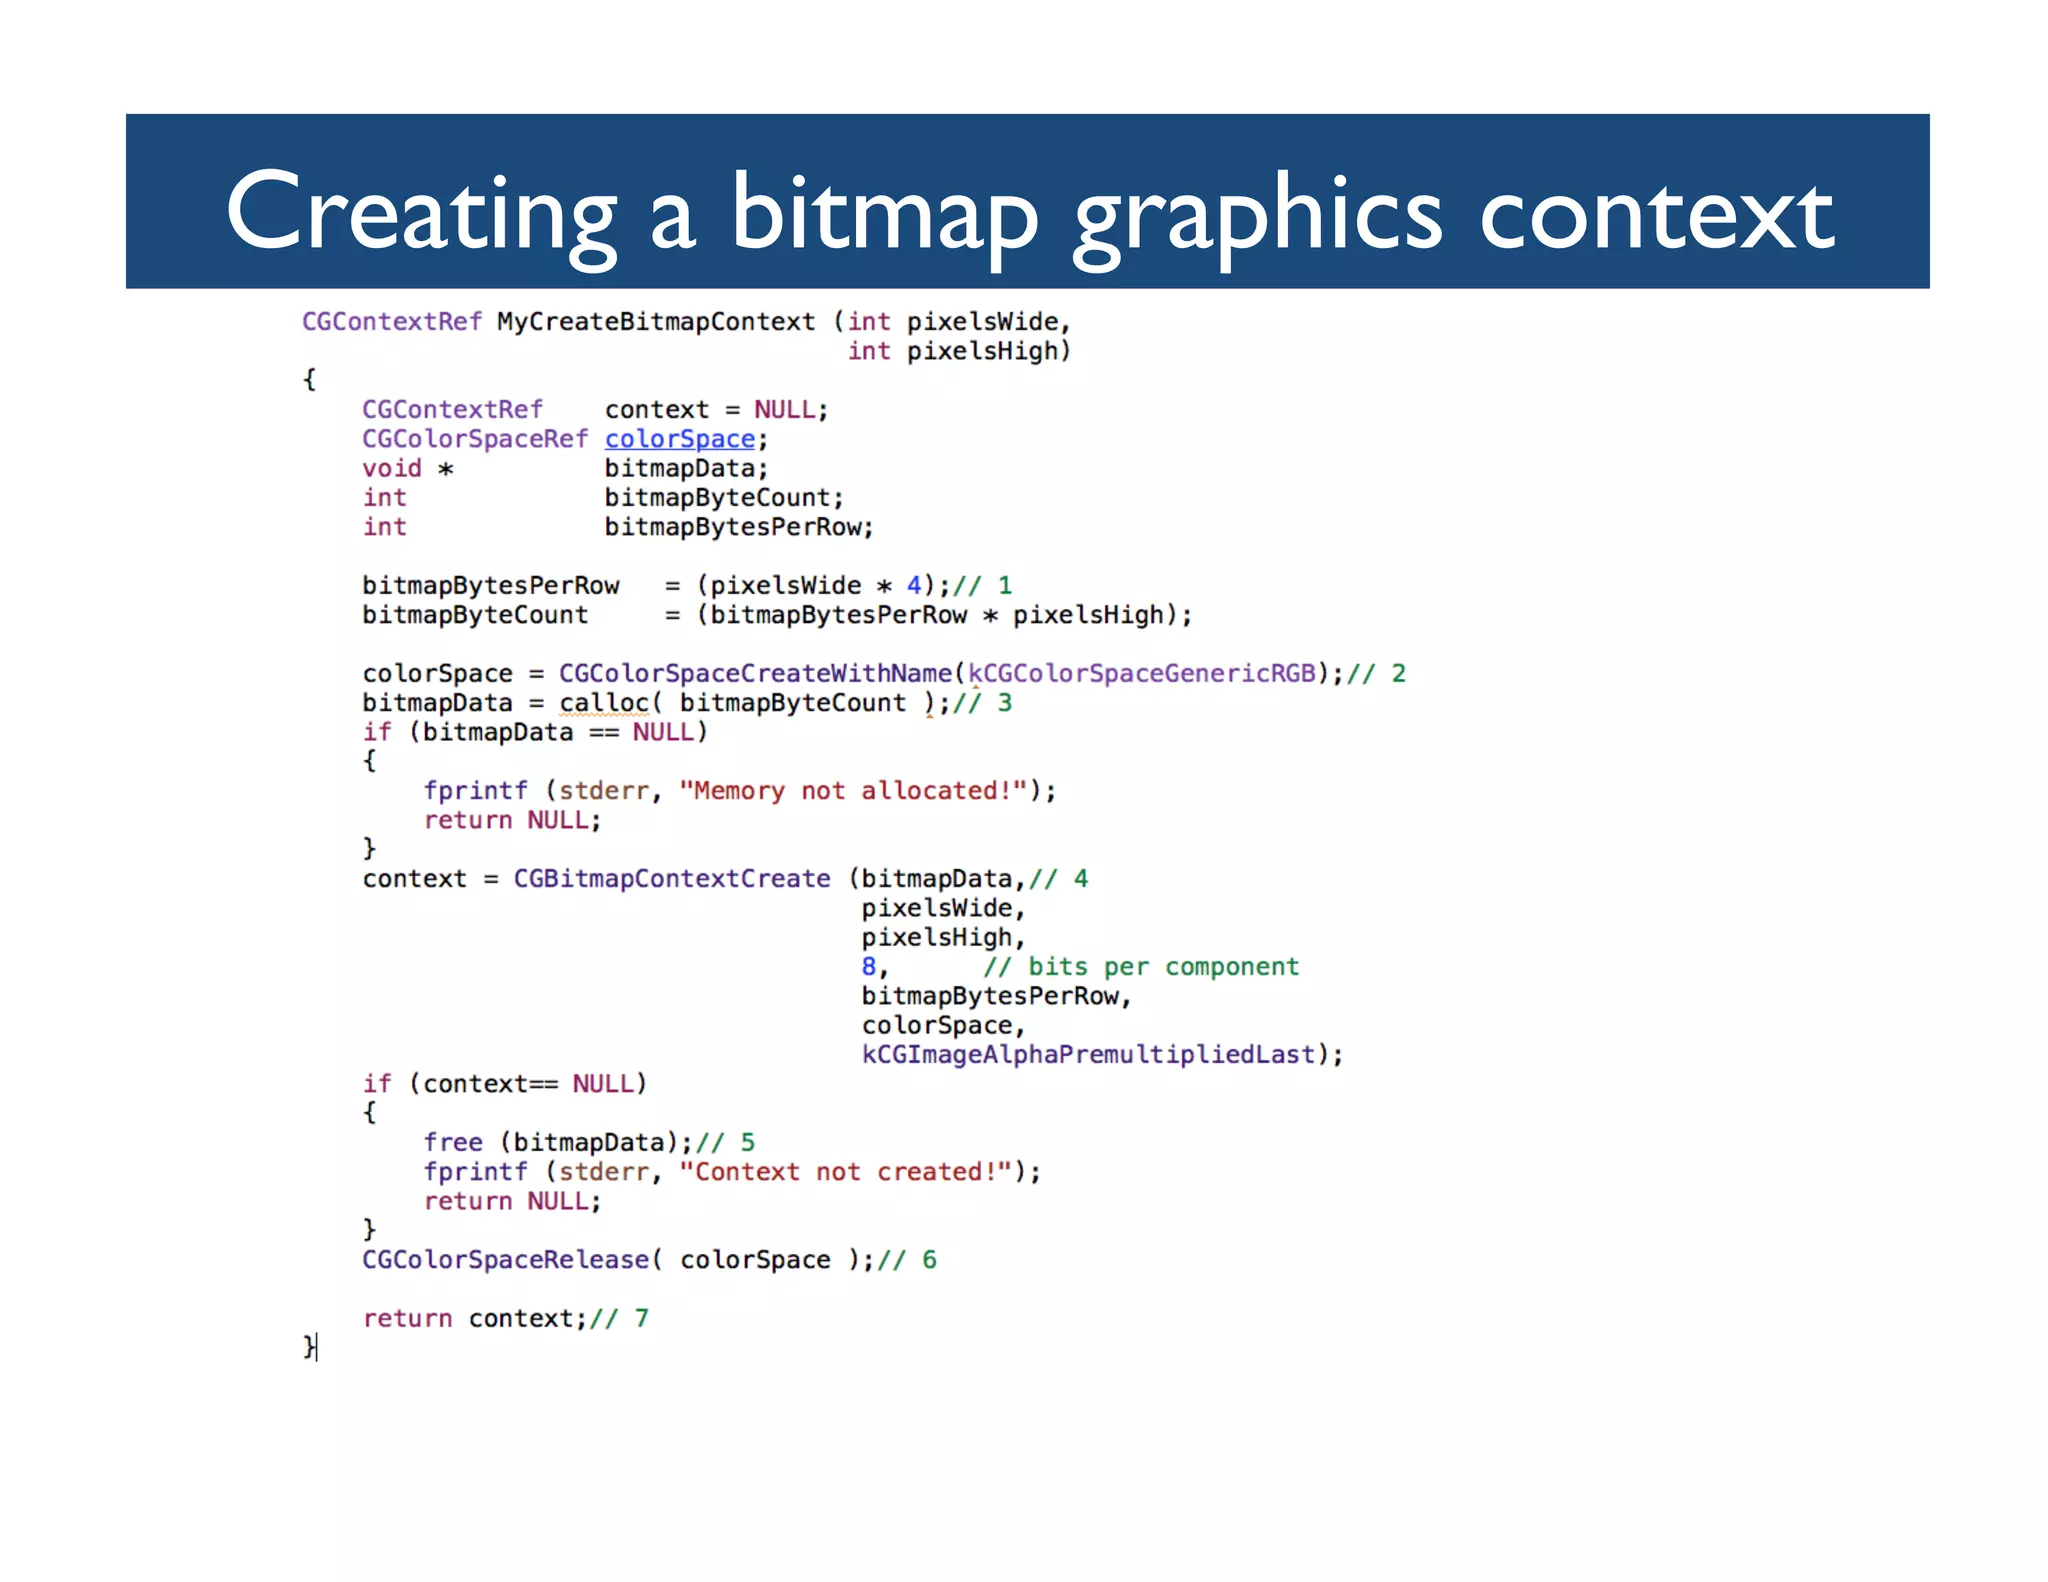Click the 'if (bitmapData == NULL)' line
2048x1582 pixels.
pyautogui.click(x=535, y=732)
